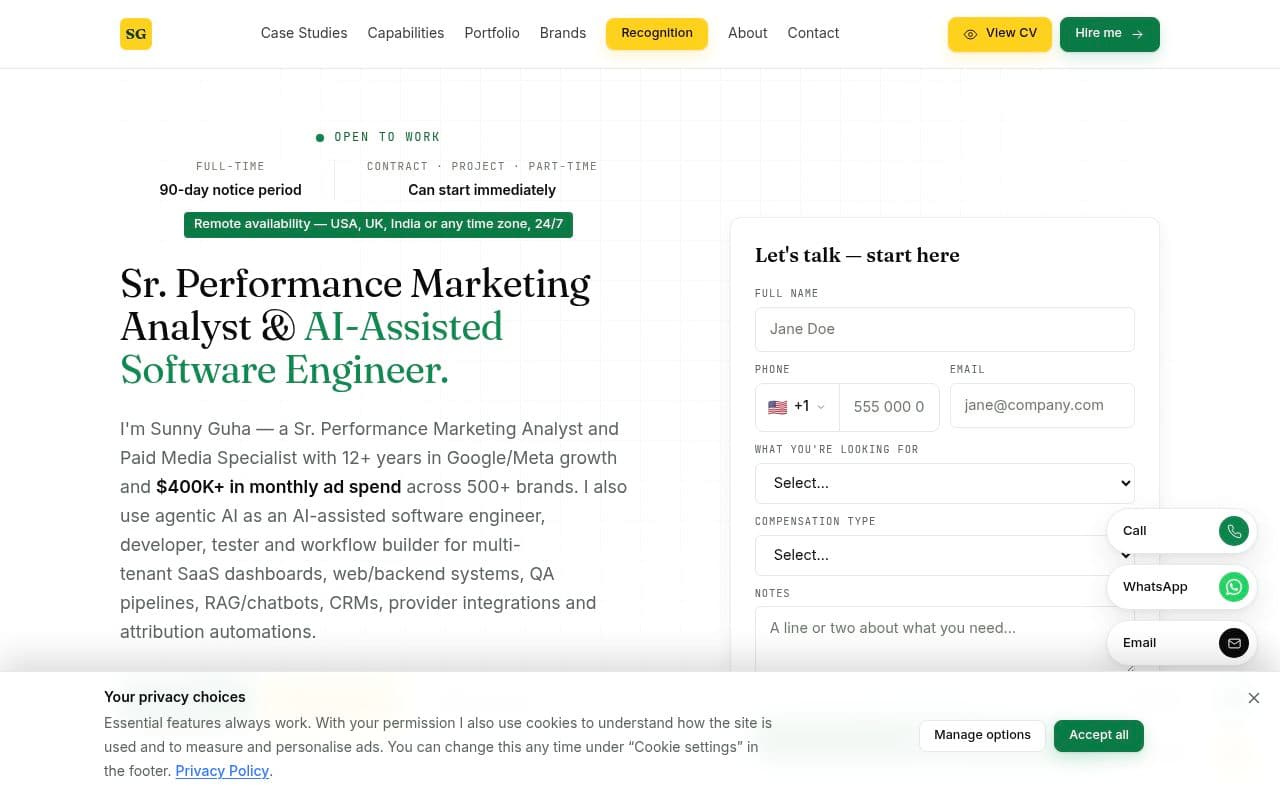
Task: Open the Capabilities nav item
Action: [x=406, y=33]
